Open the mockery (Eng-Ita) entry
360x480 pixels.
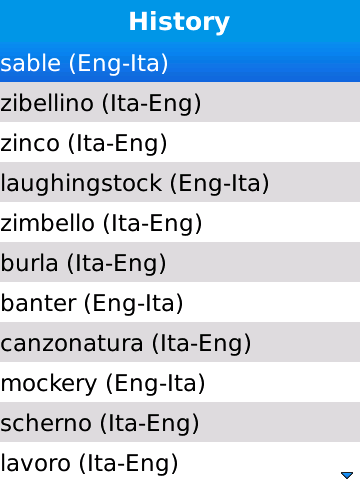180,382
